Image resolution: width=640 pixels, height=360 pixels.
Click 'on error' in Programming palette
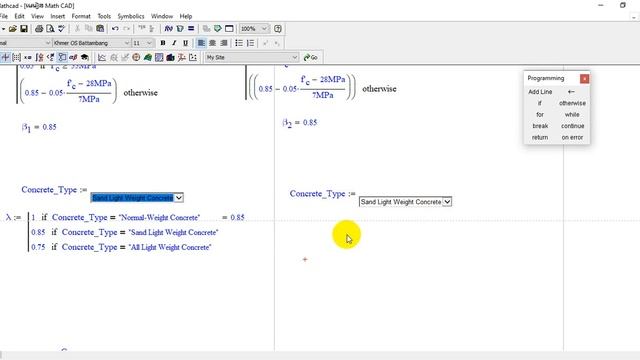(x=572, y=138)
